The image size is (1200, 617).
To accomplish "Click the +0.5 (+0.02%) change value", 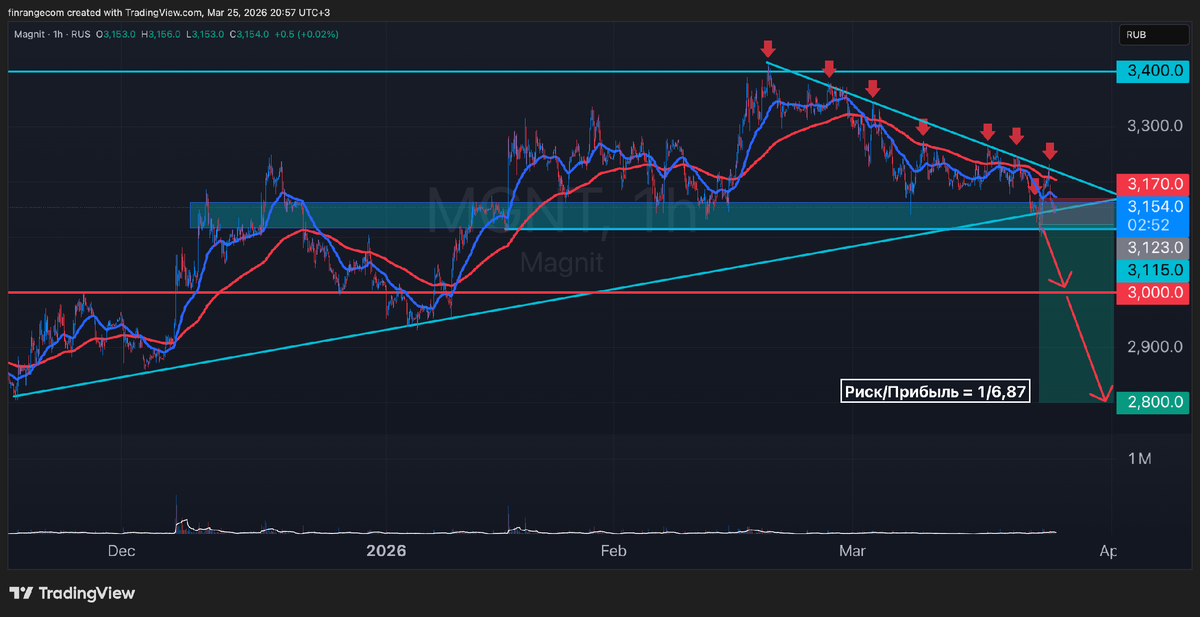I will click(306, 34).
